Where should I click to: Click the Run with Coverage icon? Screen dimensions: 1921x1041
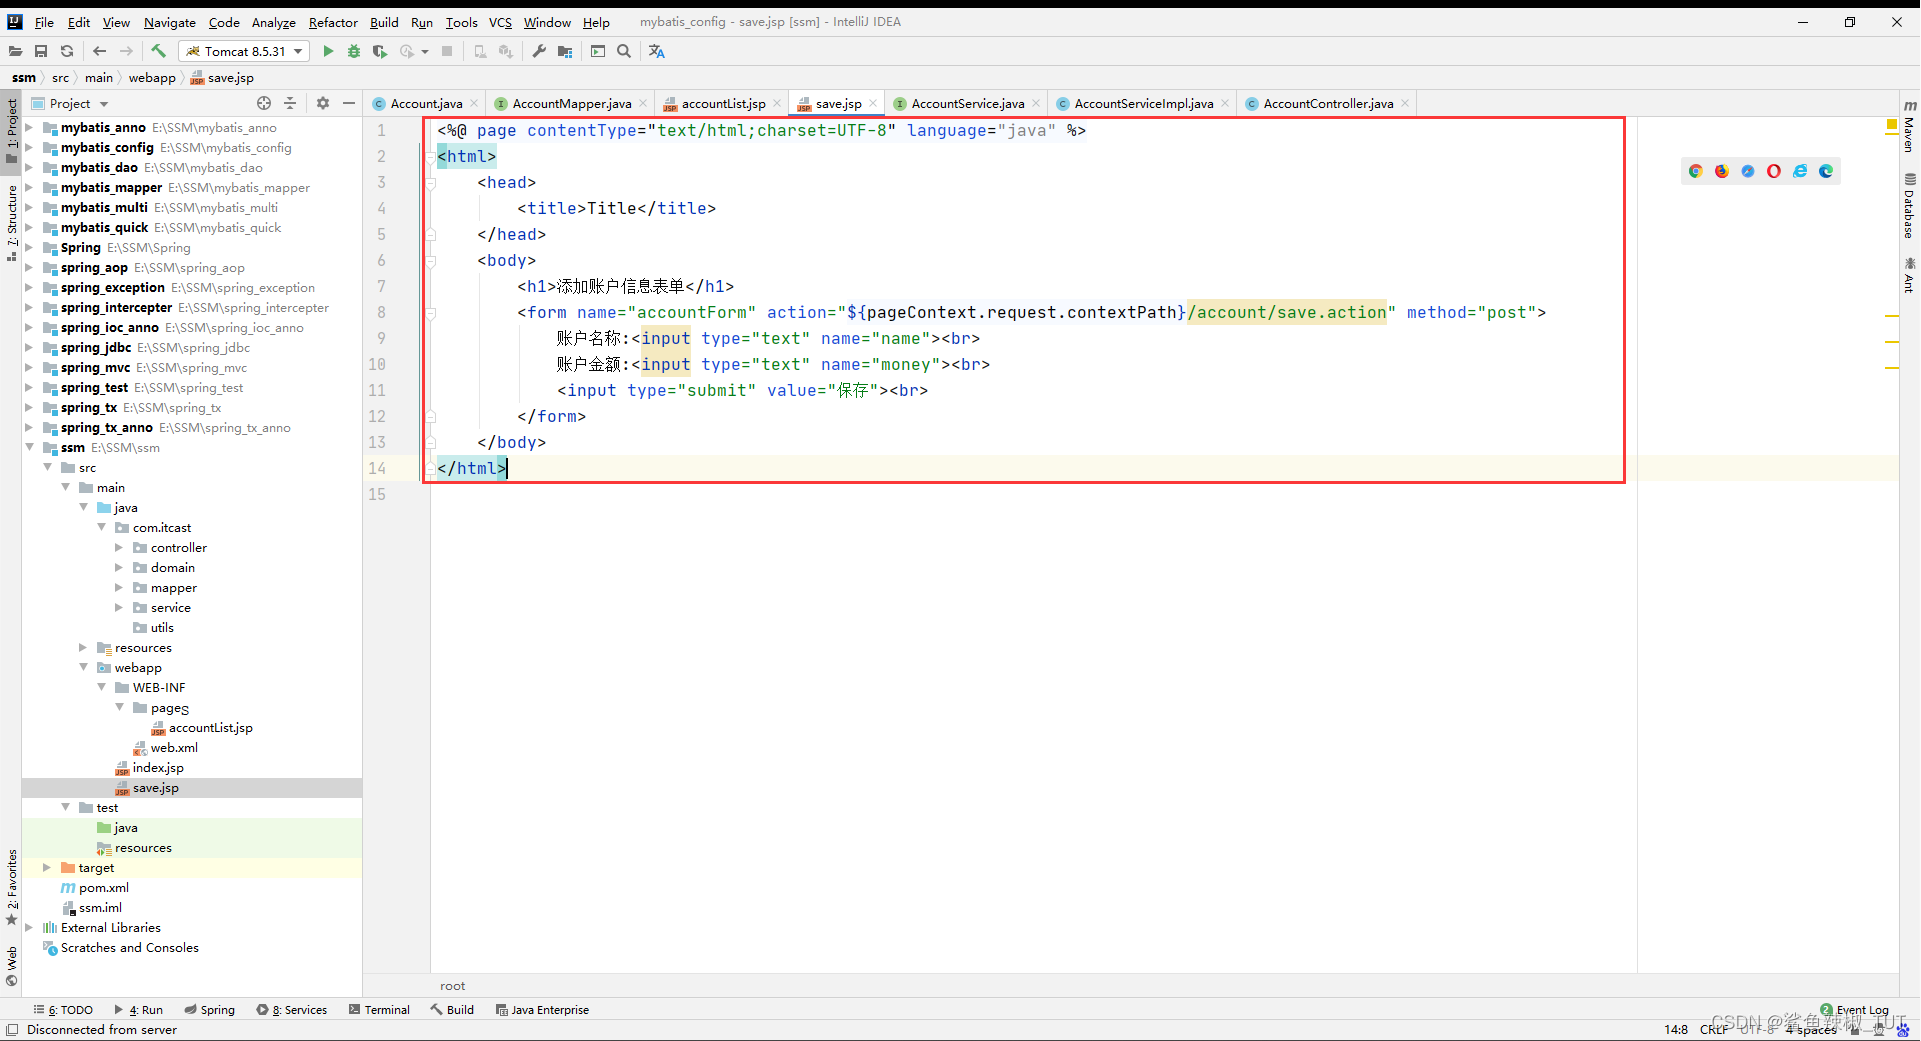tap(380, 51)
